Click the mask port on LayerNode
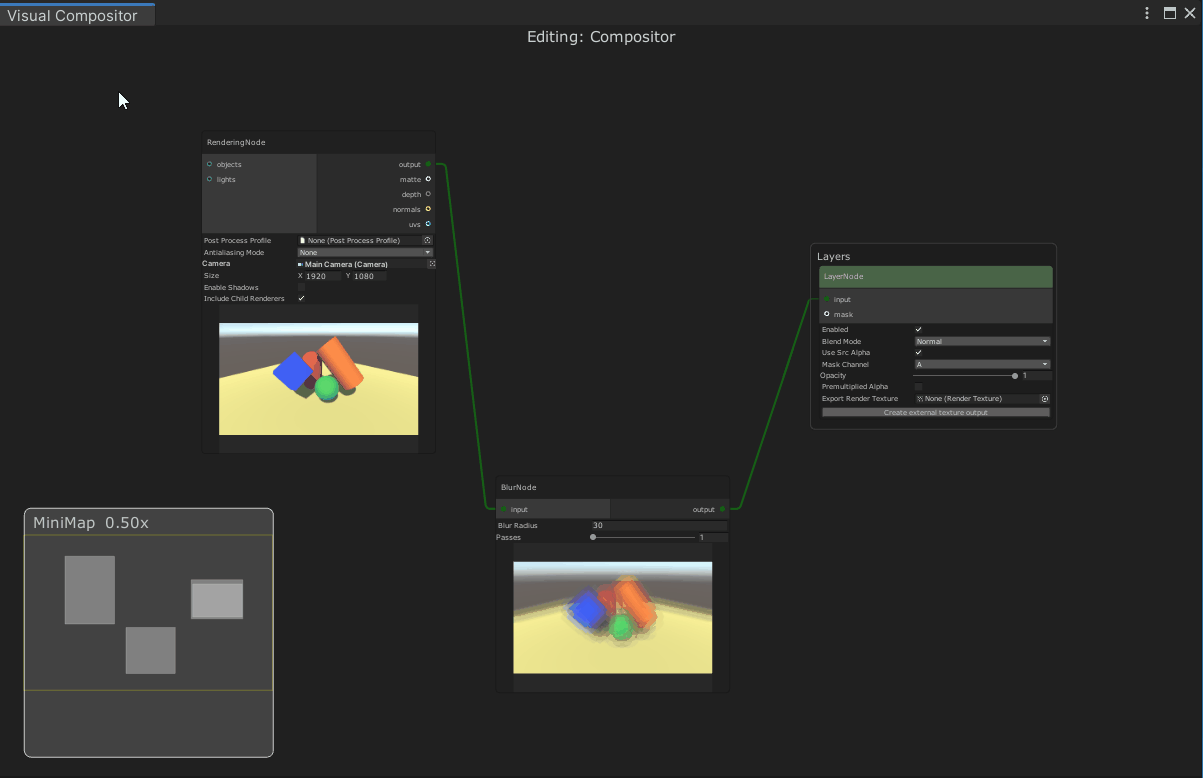Viewport: 1203px width, 778px height. 826,314
